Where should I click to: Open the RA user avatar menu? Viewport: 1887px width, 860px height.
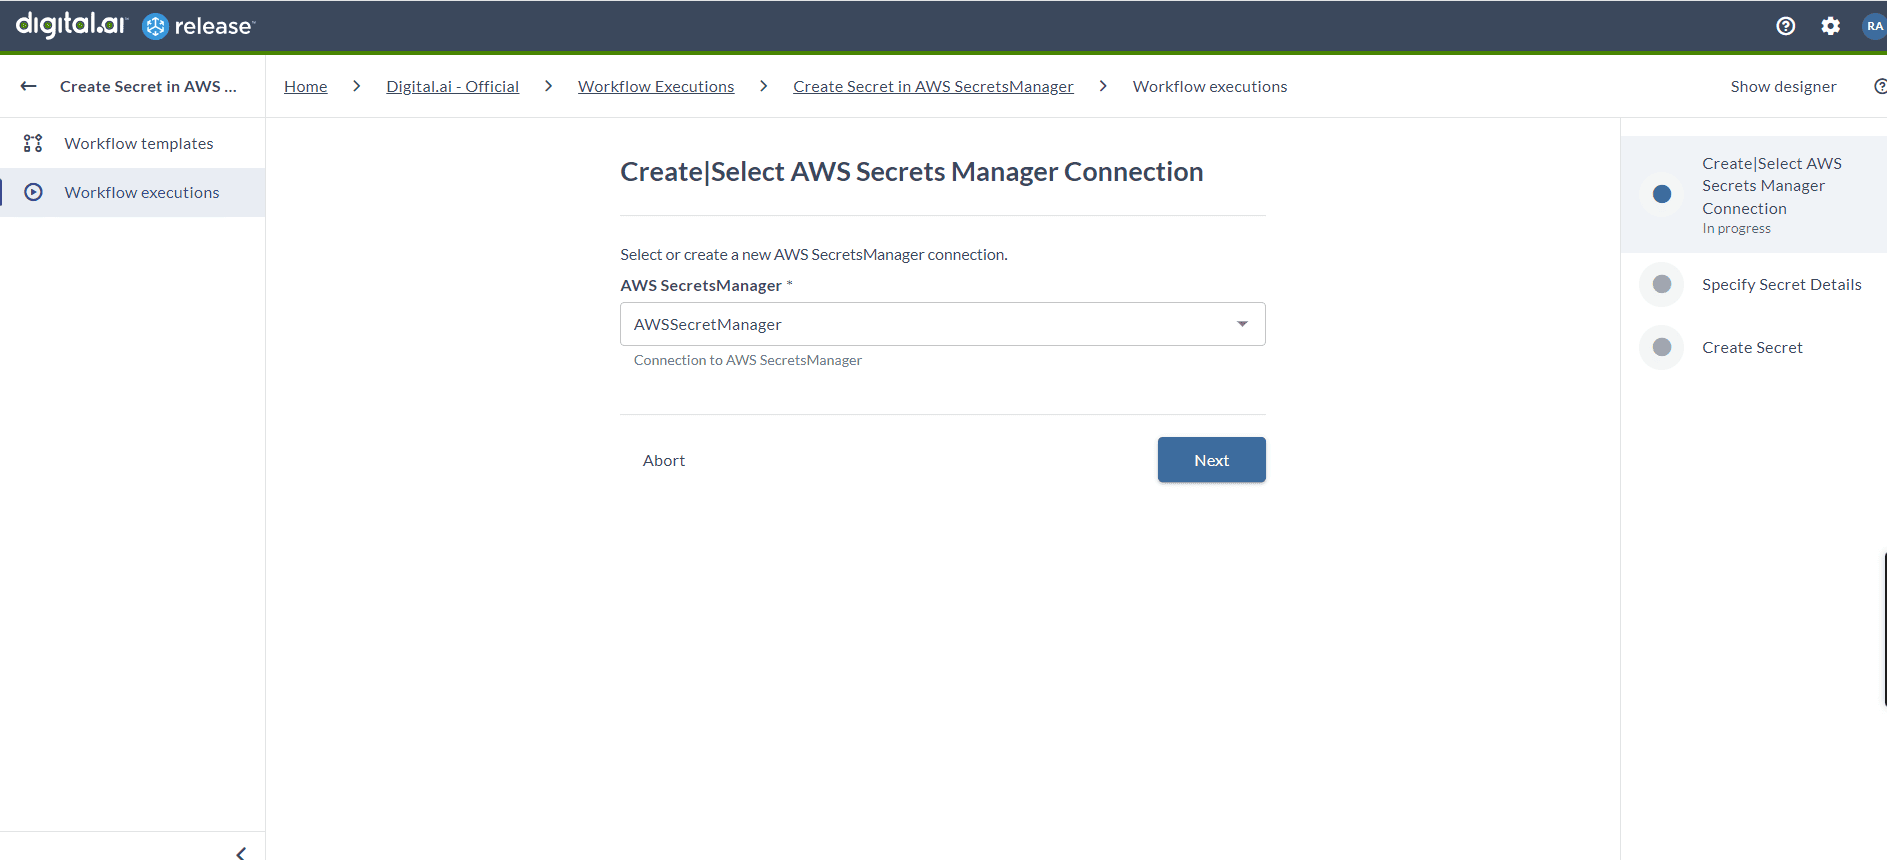tap(1874, 26)
